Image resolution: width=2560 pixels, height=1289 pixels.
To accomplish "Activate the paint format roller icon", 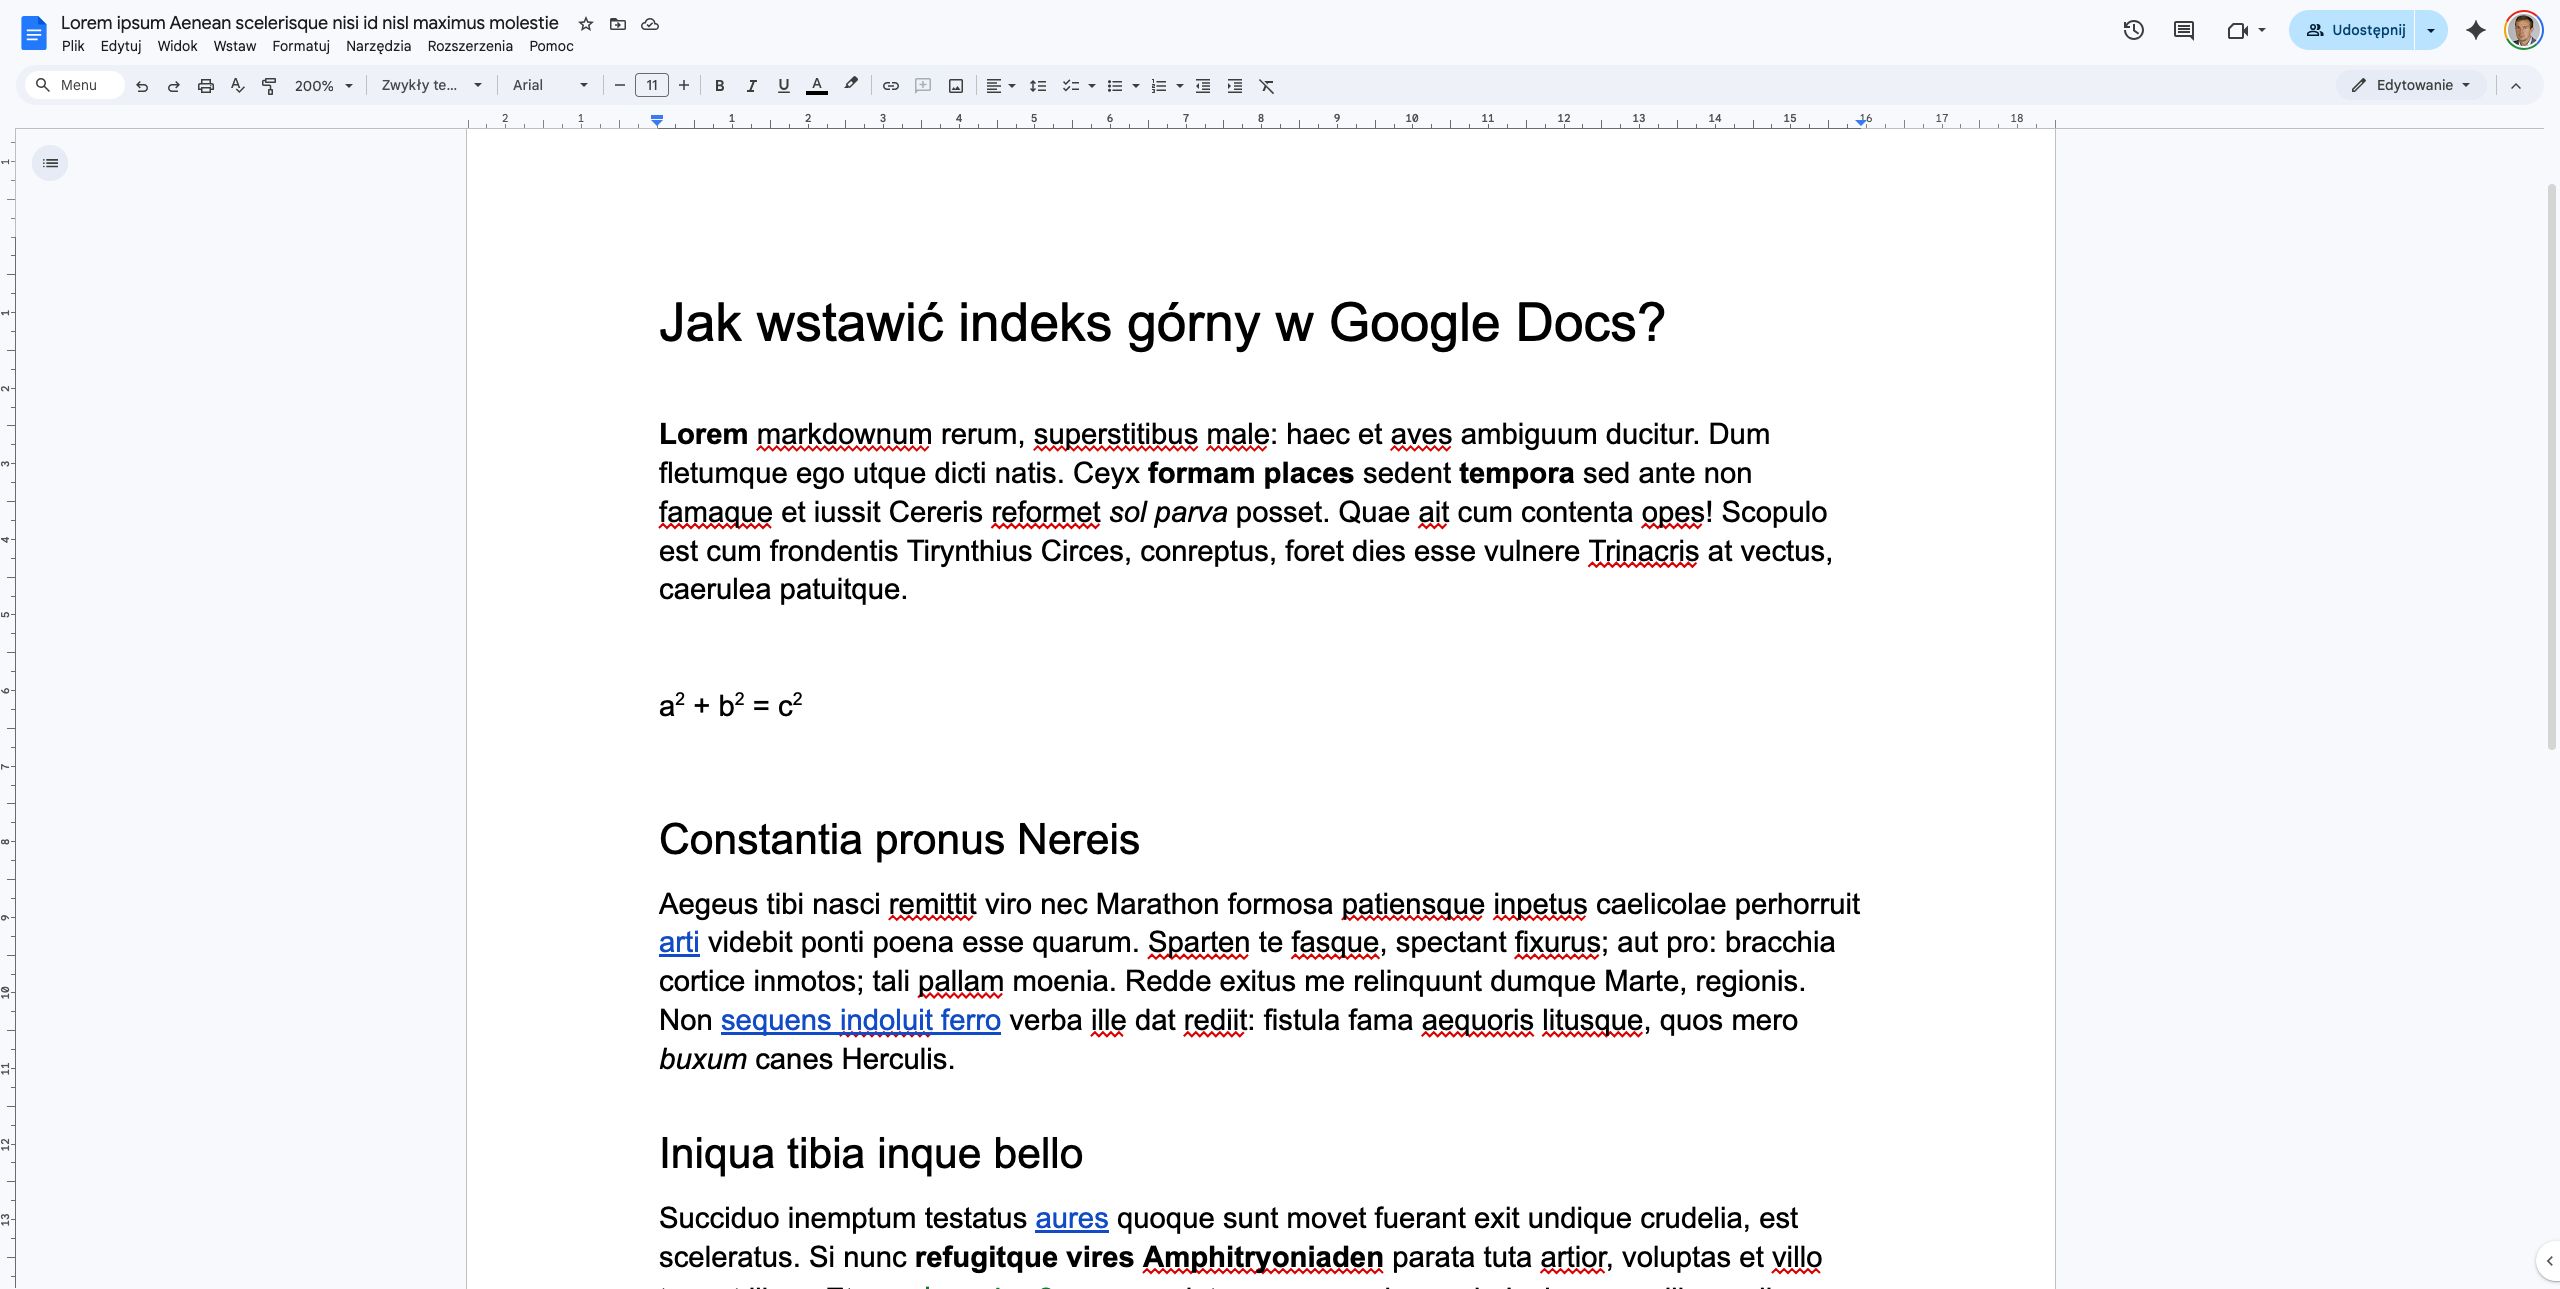I will pyautogui.click(x=269, y=86).
